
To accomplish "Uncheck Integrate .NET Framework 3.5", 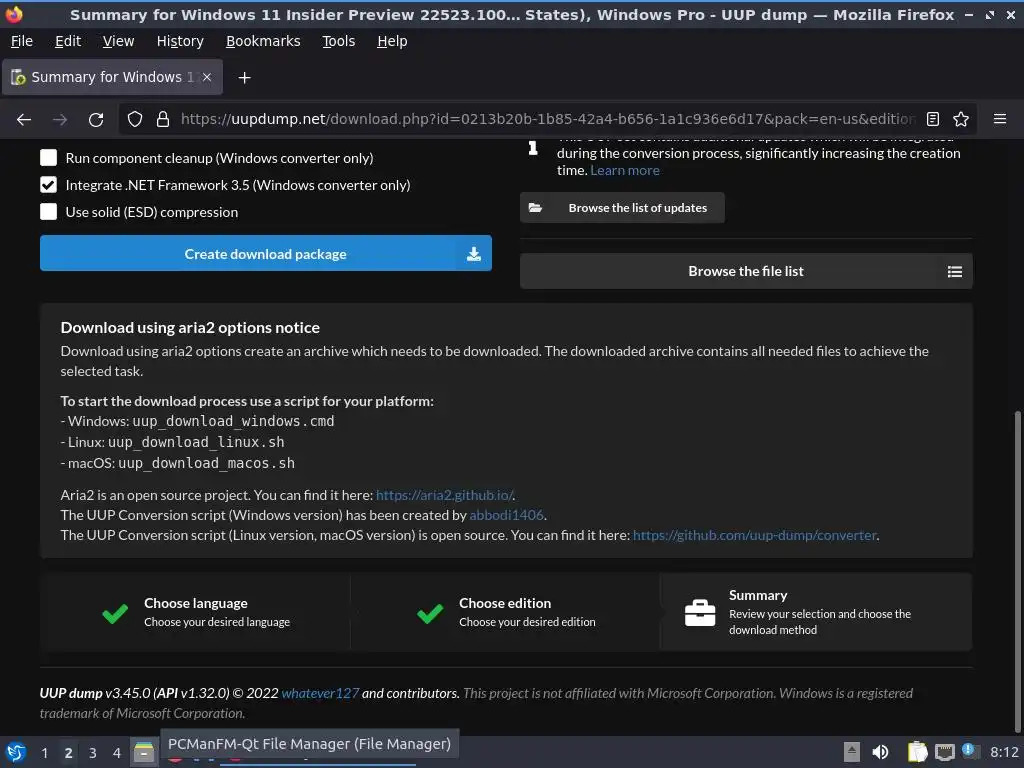I will (x=48, y=185).
